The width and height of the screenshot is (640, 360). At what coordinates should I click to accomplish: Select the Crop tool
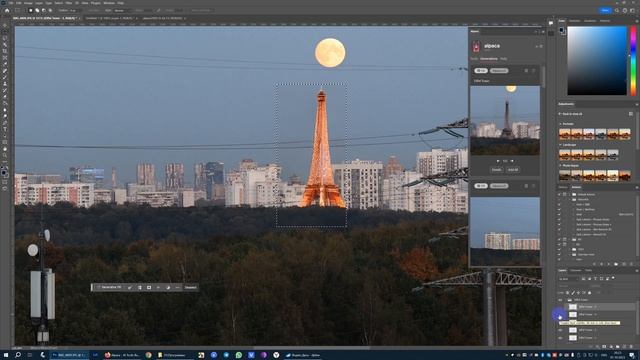(x=5, y=51)
